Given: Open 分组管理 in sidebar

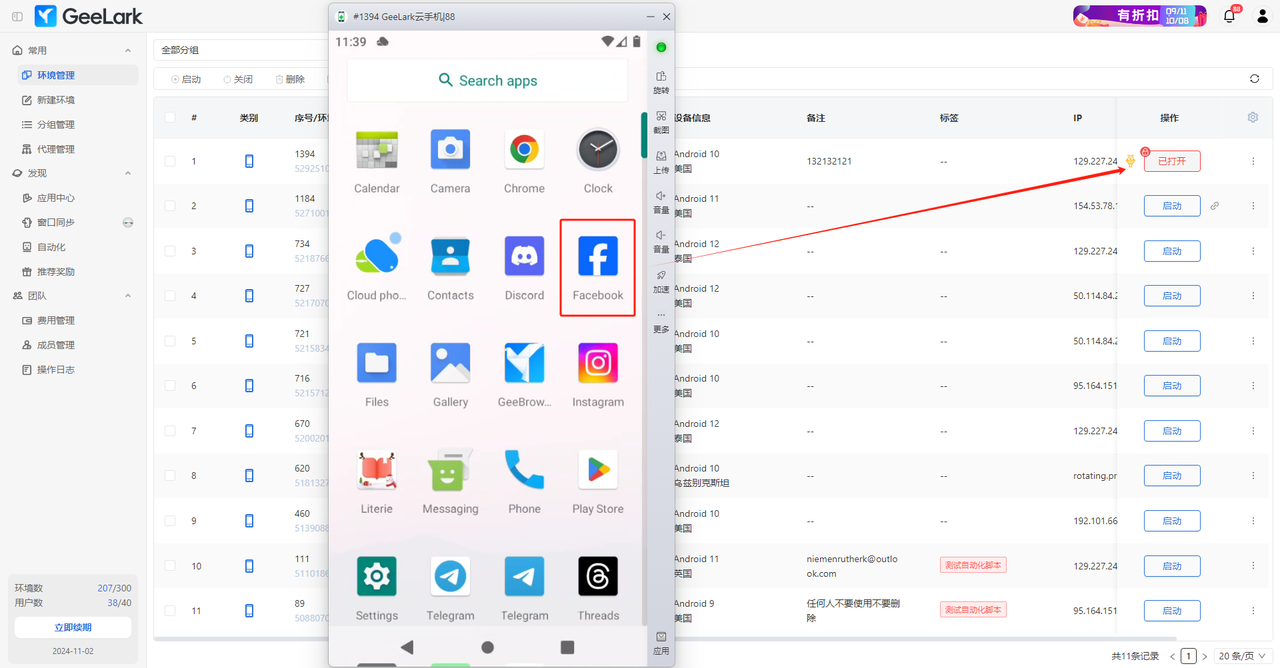Looking at the screenshot, I should tap(77, 125).
